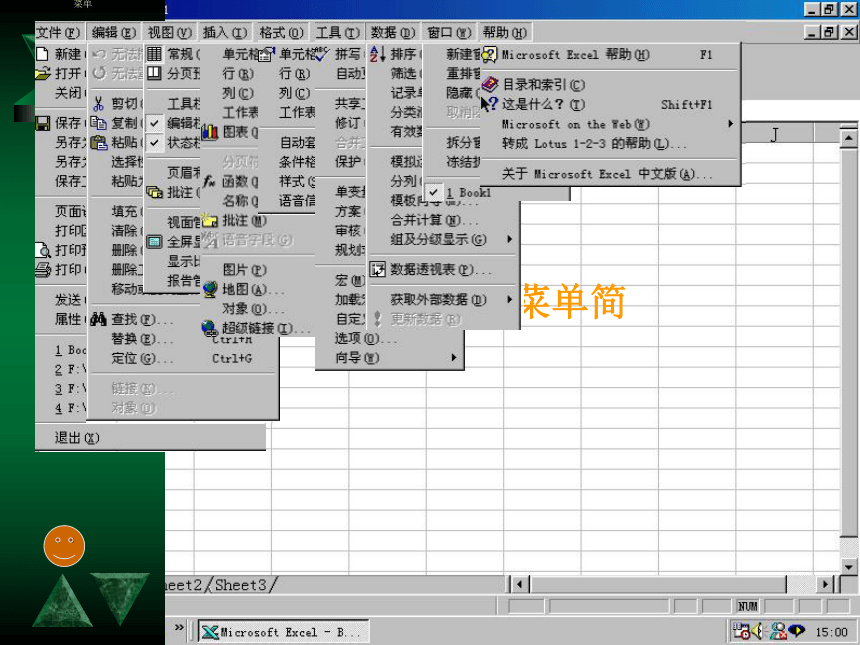
Task: Expand the 组及分级显示 submenu arrow
Action: [510, 239]
